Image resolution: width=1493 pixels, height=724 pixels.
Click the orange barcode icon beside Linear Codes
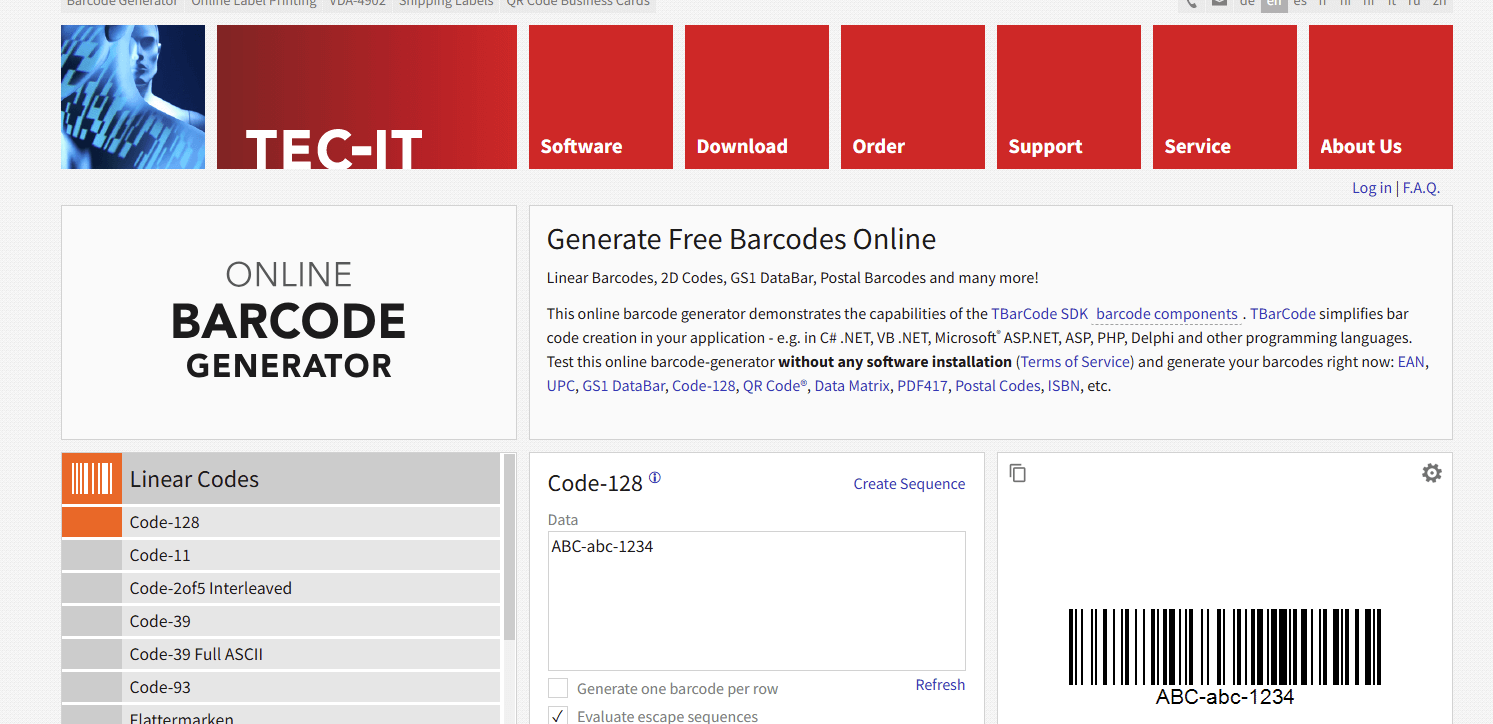tap(92, 479)
